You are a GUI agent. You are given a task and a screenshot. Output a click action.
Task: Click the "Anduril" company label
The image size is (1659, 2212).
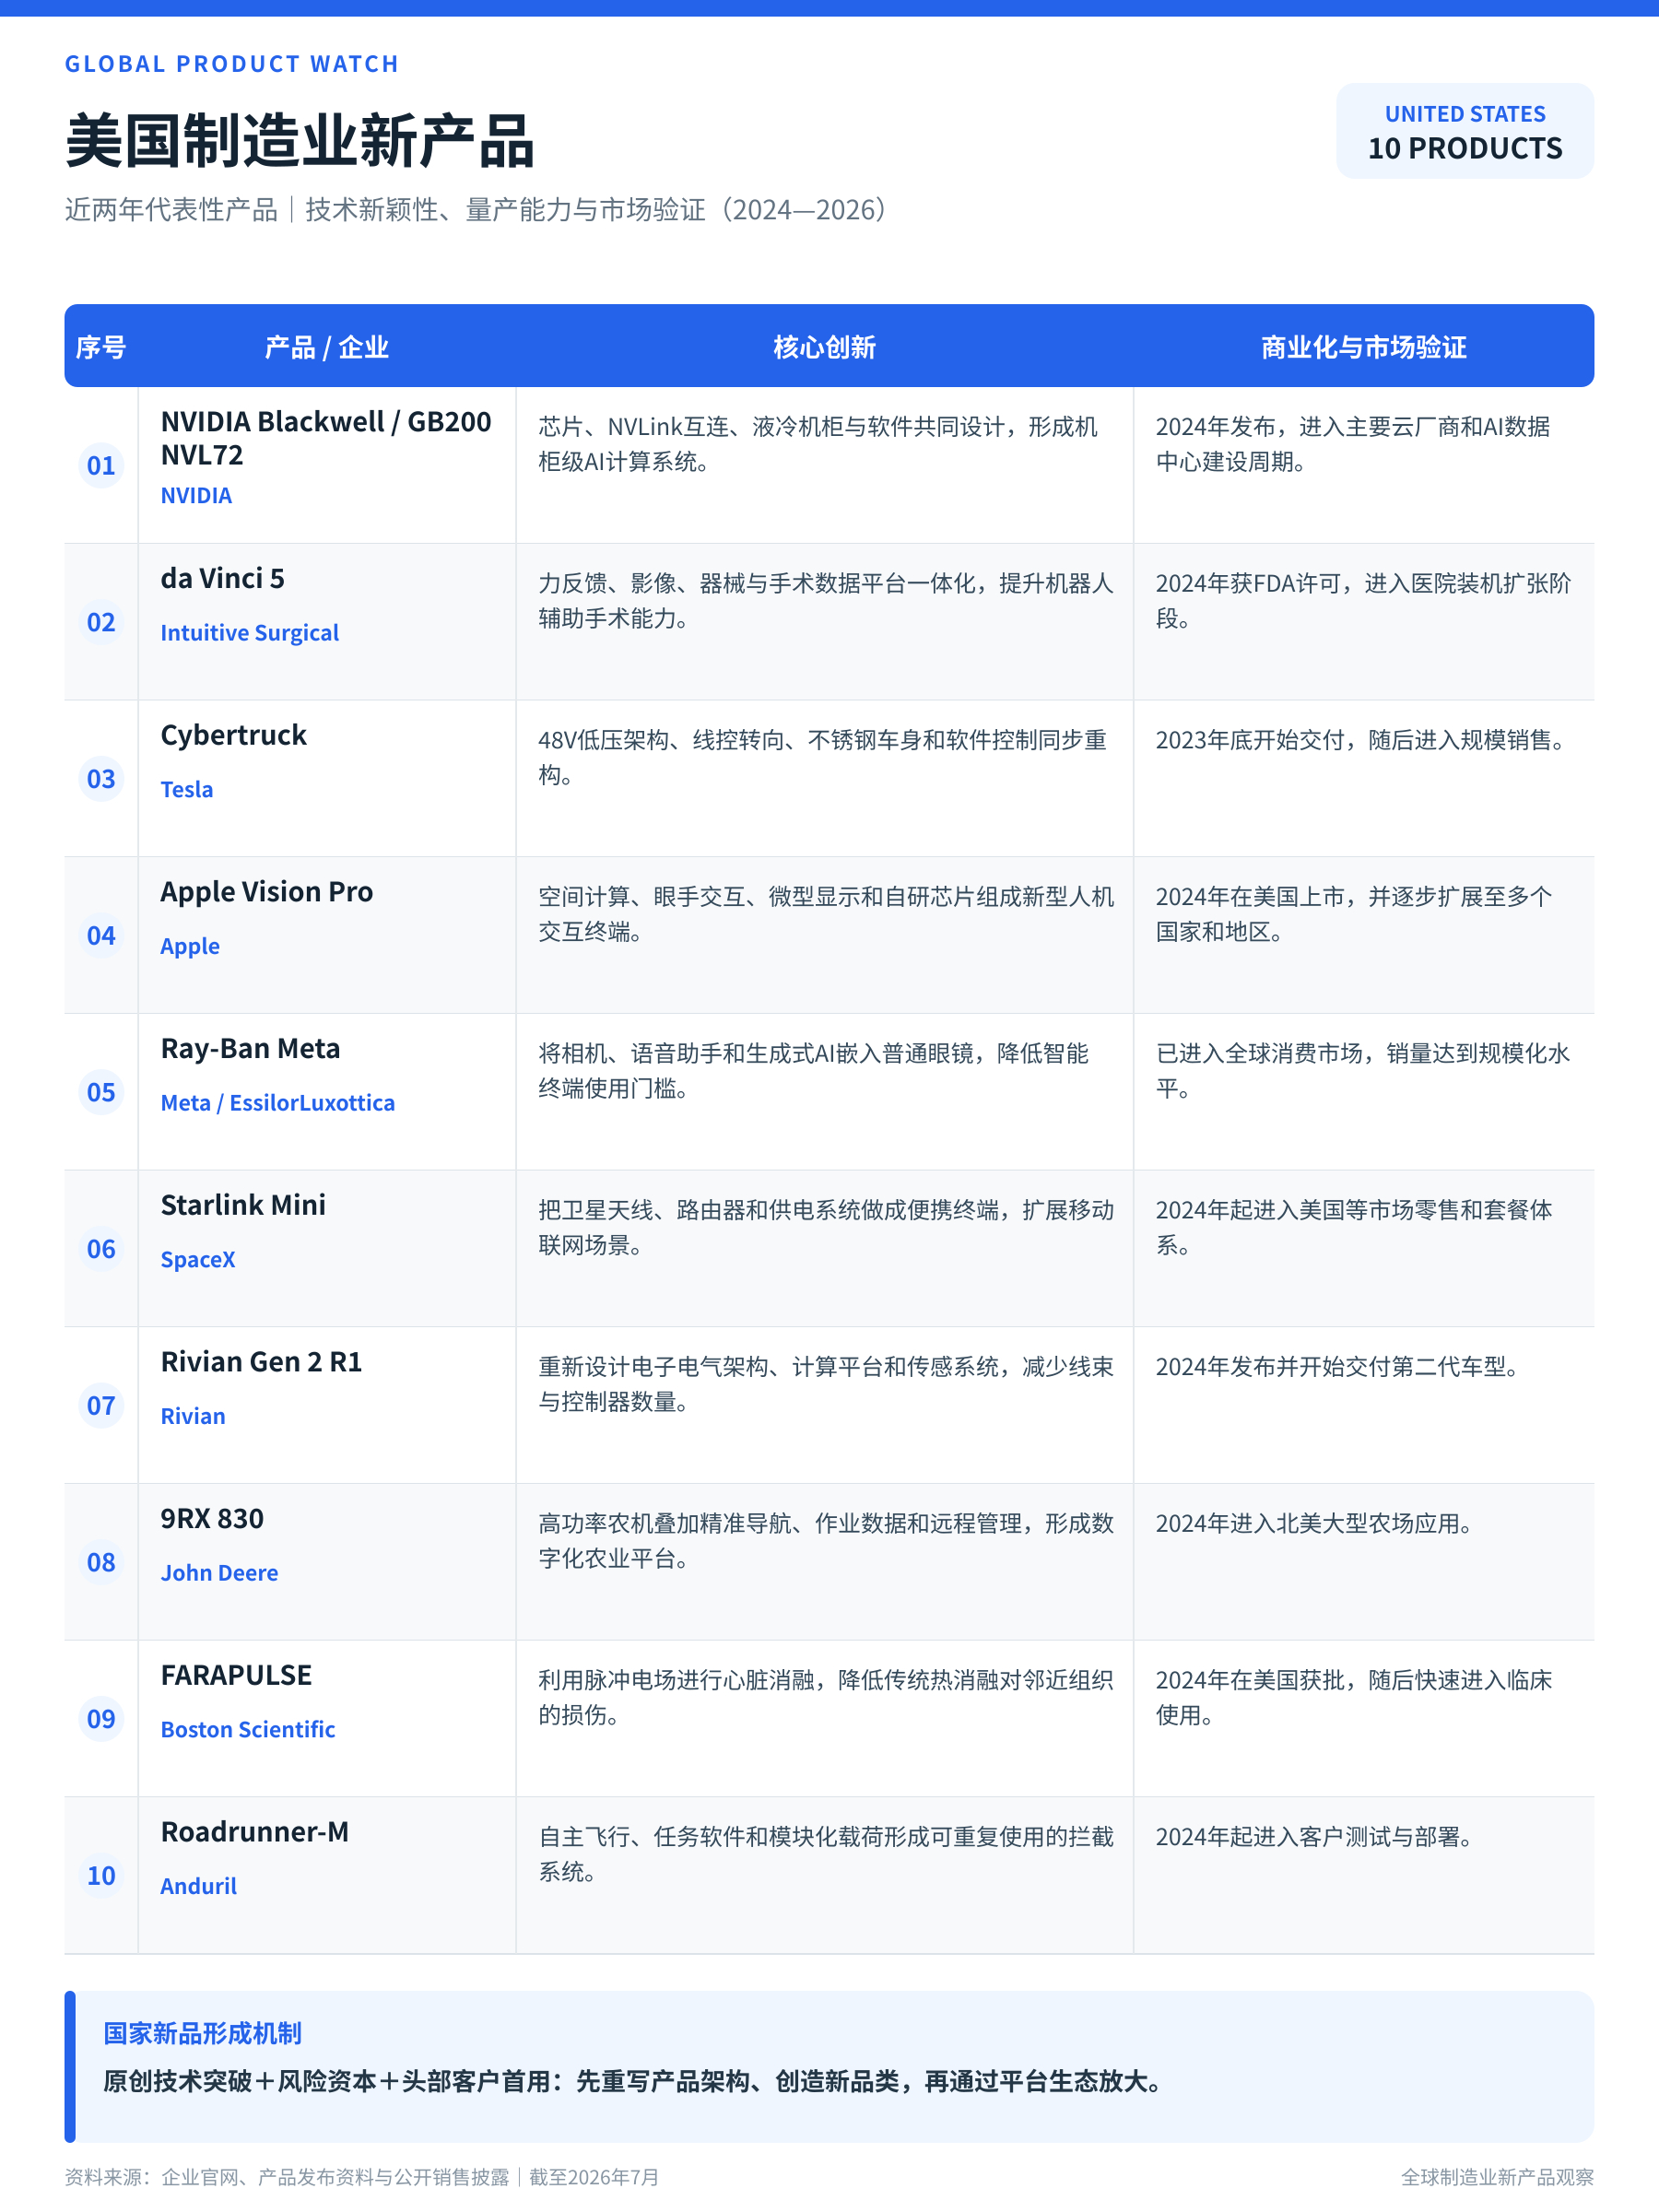click(199, 1886)
